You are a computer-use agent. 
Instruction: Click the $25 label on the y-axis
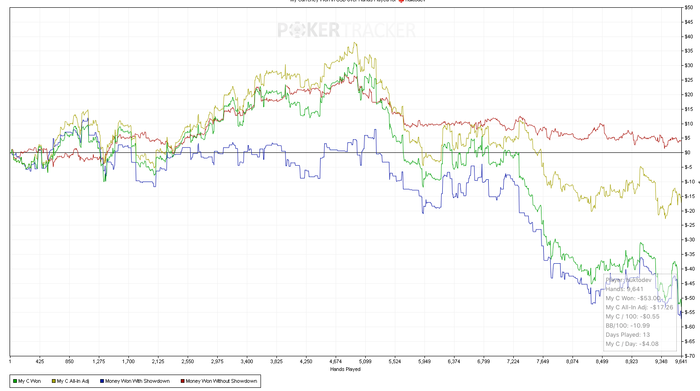tap(689, 80)
